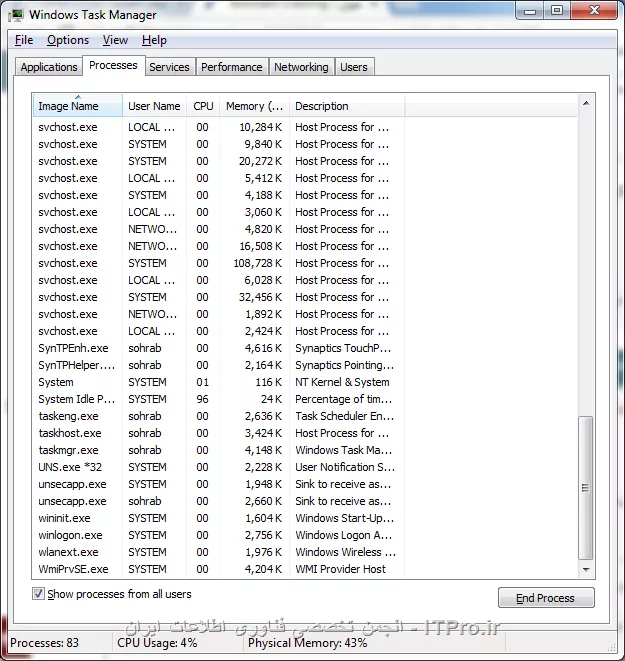This screenshot has width=625, height=661.
Task: Select the Processes tab
Action: pyautogui.click(x=113, y=66)
